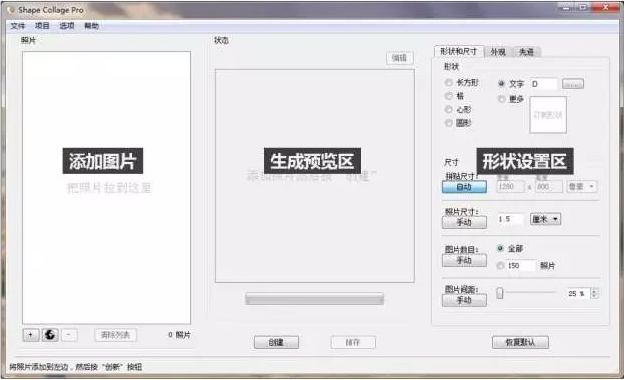Maximize the Shape Collage Pro window

click(x=583, y=7)
